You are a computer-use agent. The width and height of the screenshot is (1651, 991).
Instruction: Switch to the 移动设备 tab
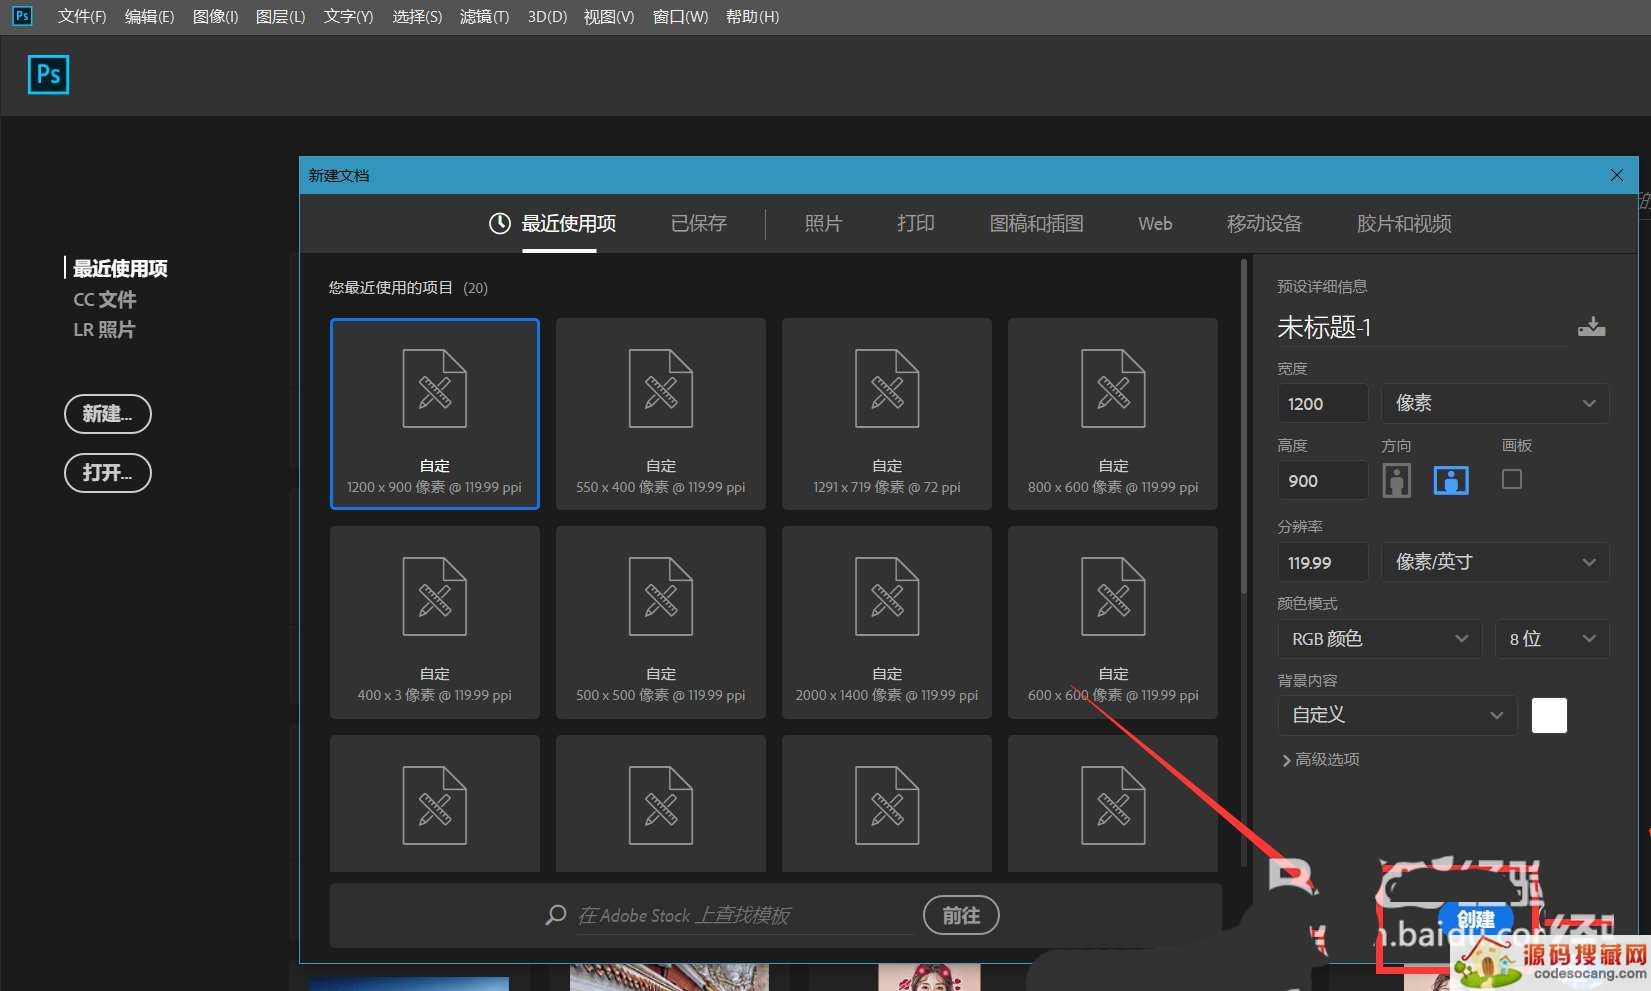click(1265, 224)
